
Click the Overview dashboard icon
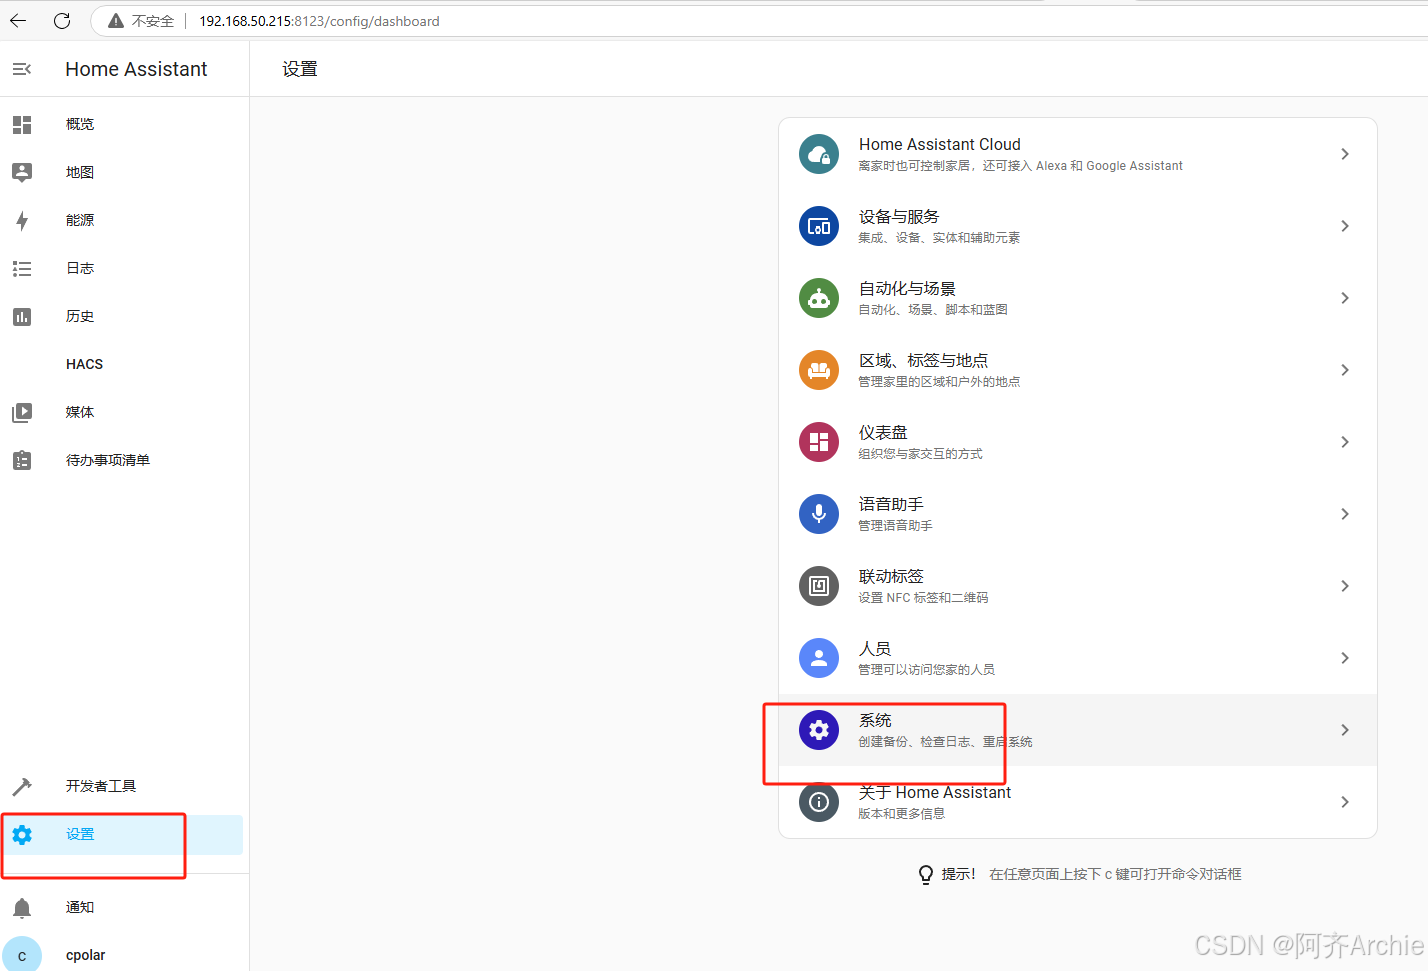[22, 124]
